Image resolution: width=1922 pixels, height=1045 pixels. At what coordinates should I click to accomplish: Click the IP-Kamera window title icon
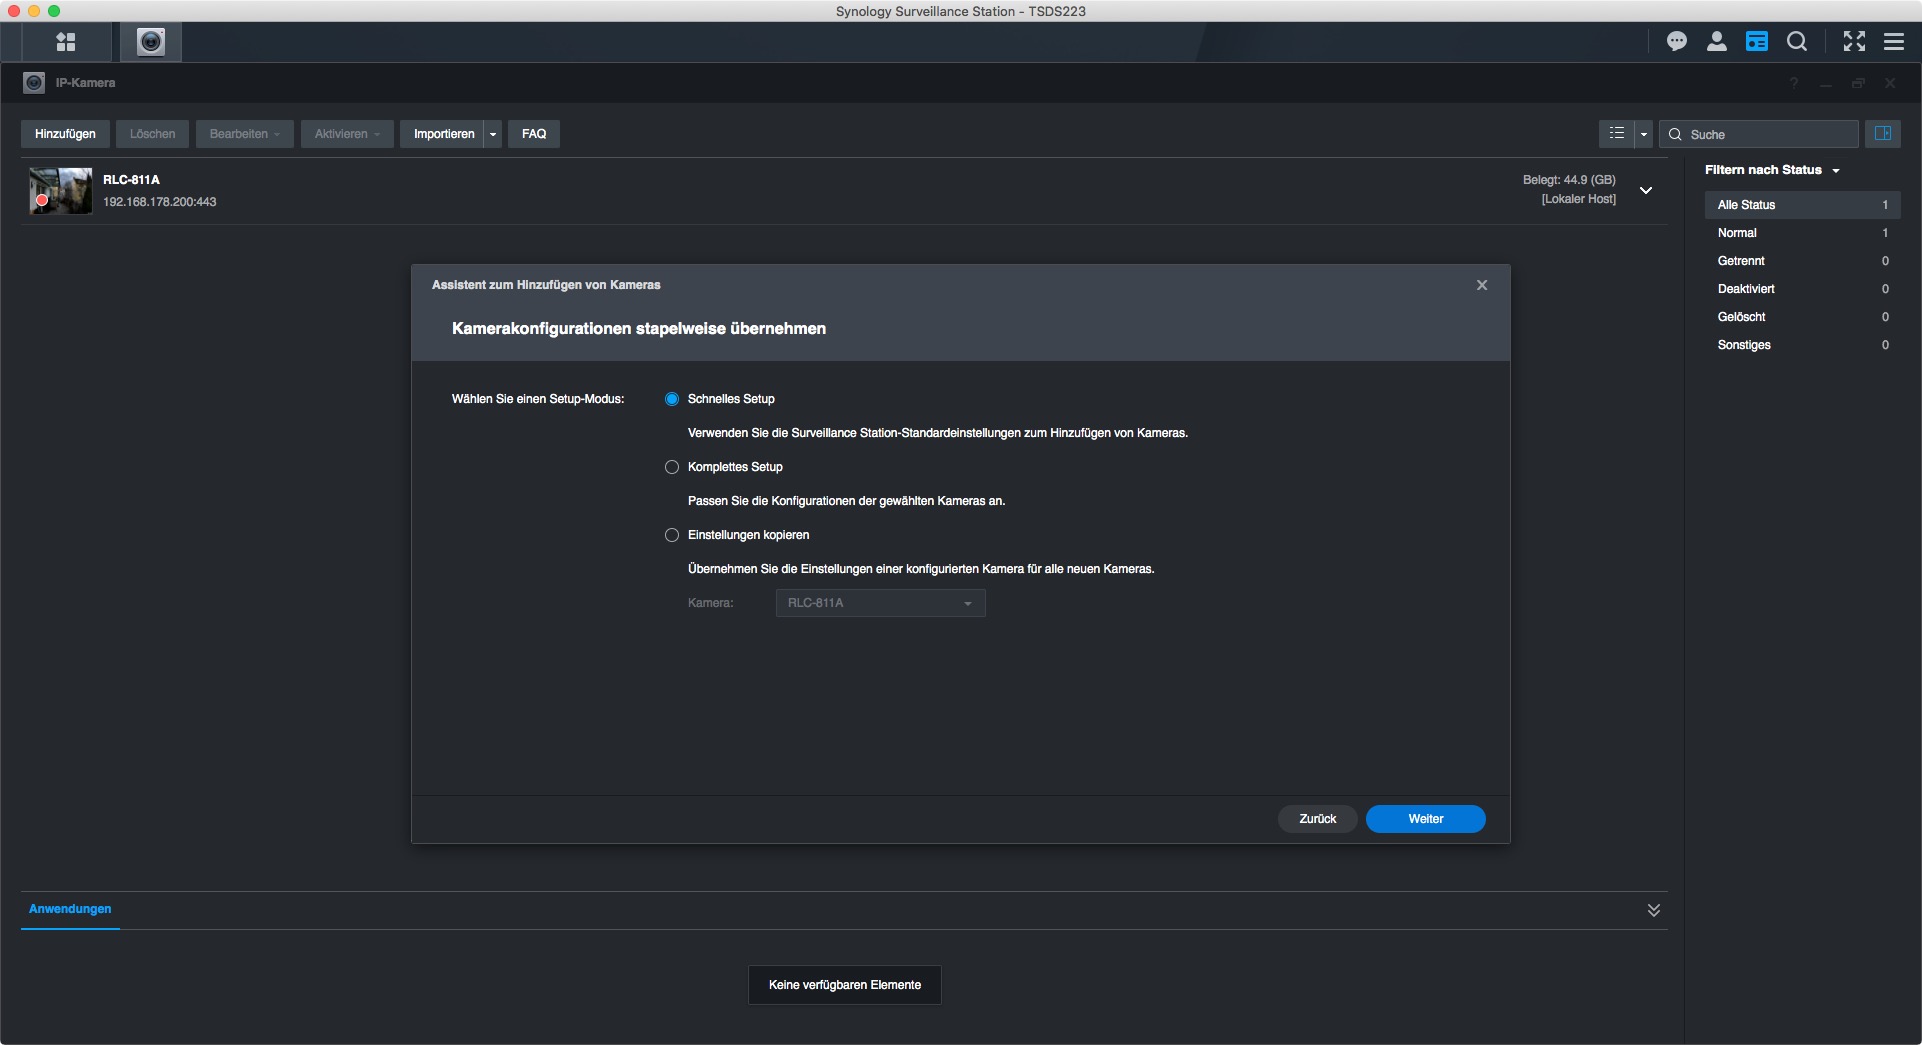34,83
